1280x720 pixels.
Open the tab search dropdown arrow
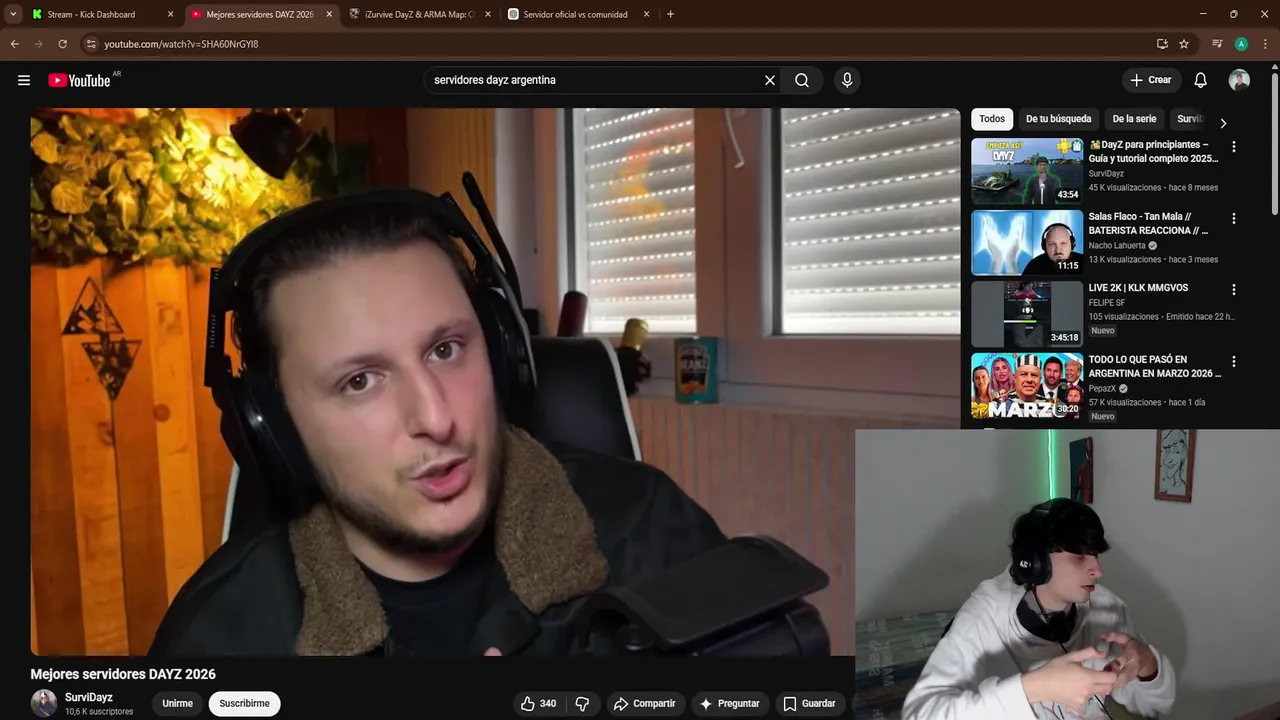[x=13, y=14]
